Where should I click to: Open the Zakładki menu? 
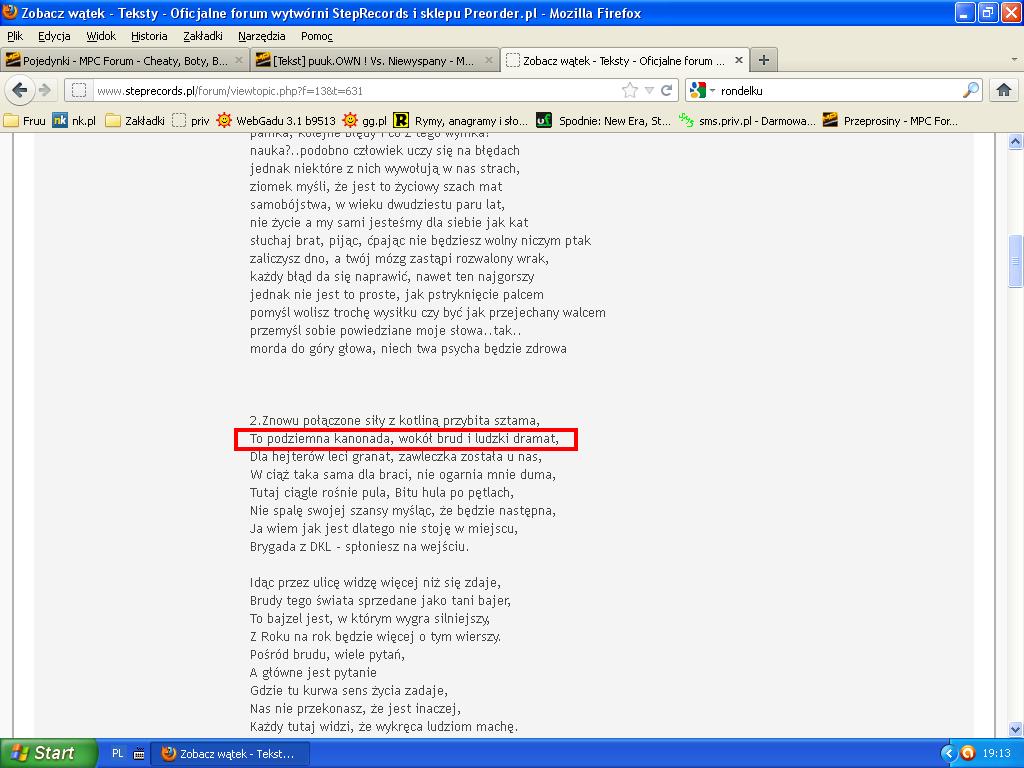[202, 36]
